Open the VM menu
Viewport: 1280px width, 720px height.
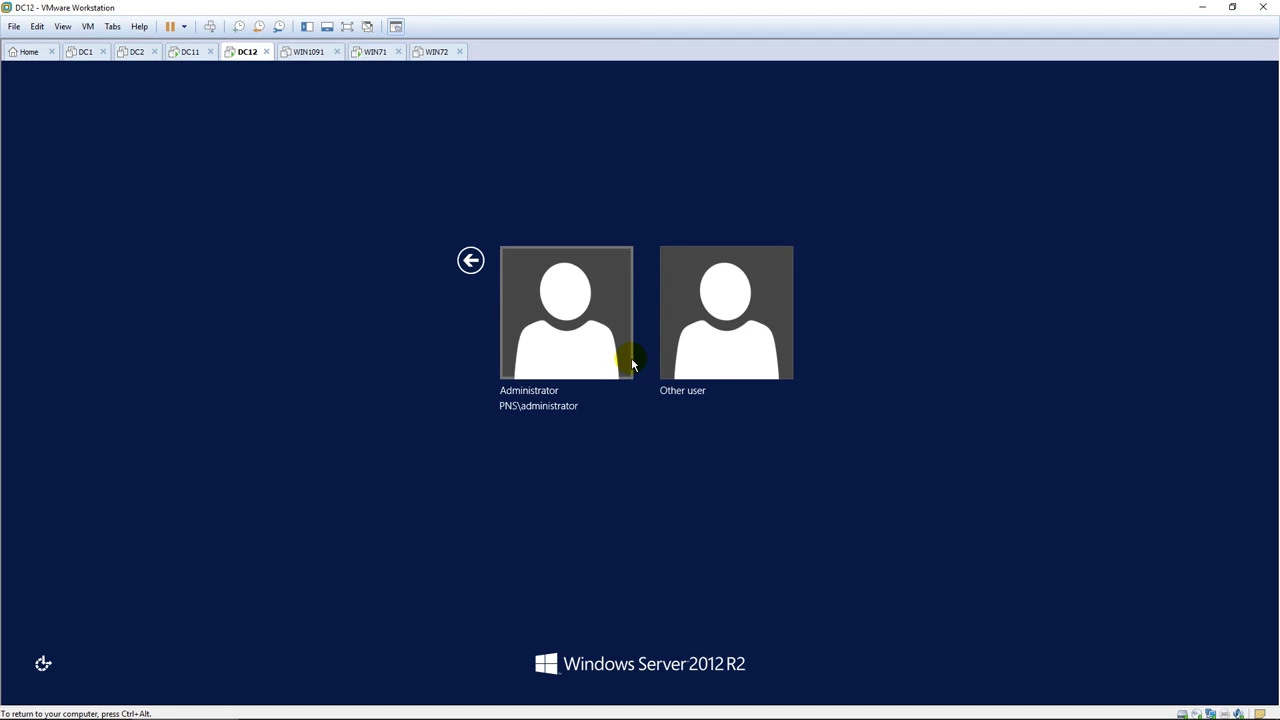pyautogui.click(x=88, y=26)
